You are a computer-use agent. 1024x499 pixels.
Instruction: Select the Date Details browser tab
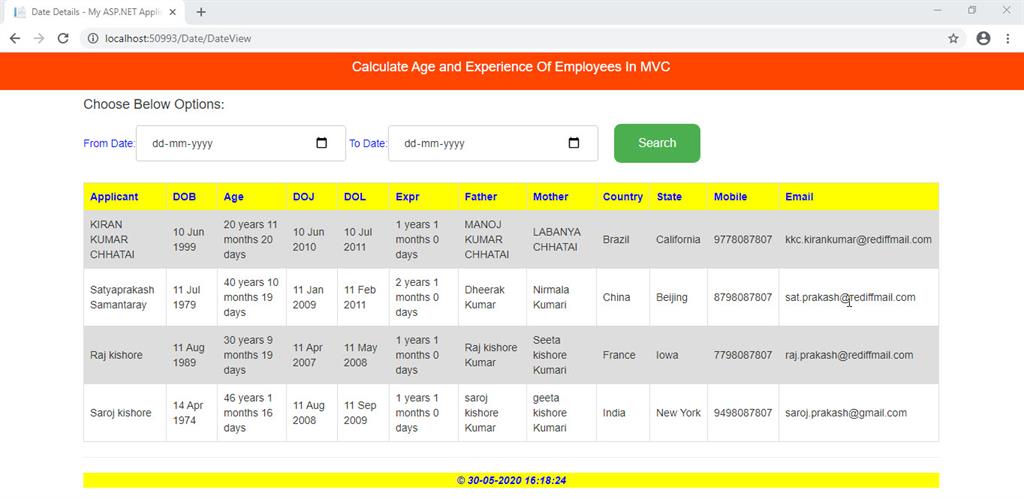[x=95, y=12]
